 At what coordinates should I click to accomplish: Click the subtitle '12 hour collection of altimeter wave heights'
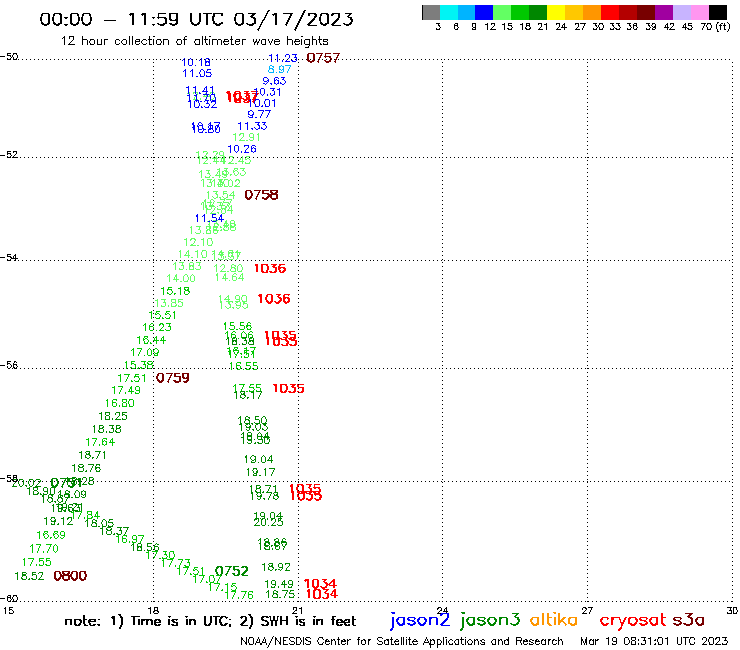click(194, 41)
